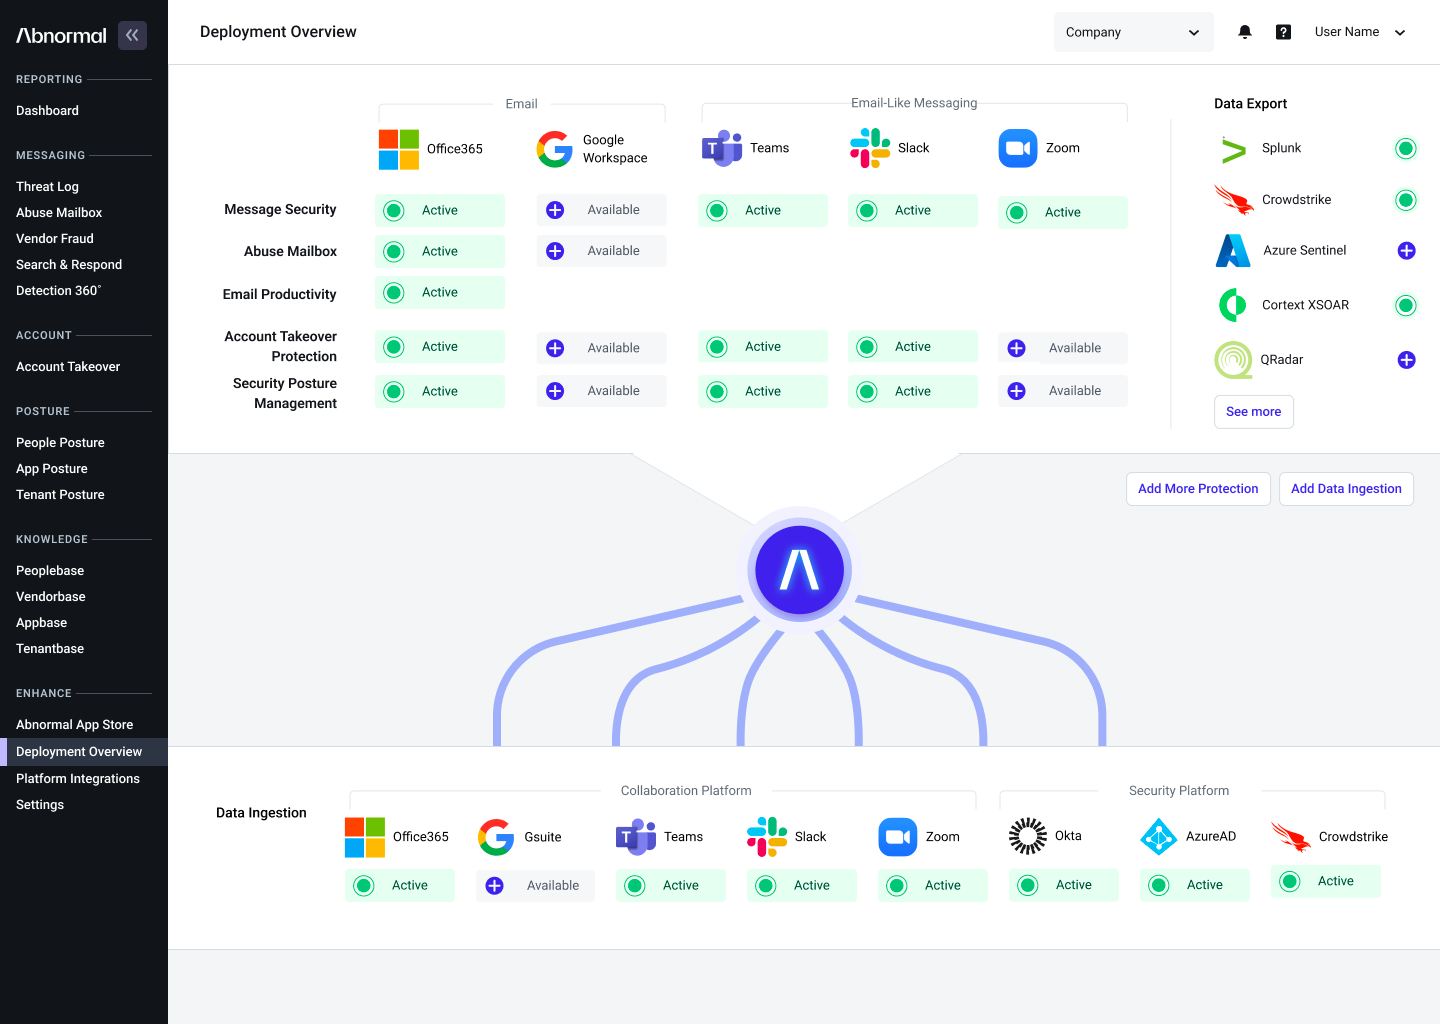The image size is (1440, 1024).
Task: Enable Azure Sentinel export with plus button
Action: tap(1406, 251)
